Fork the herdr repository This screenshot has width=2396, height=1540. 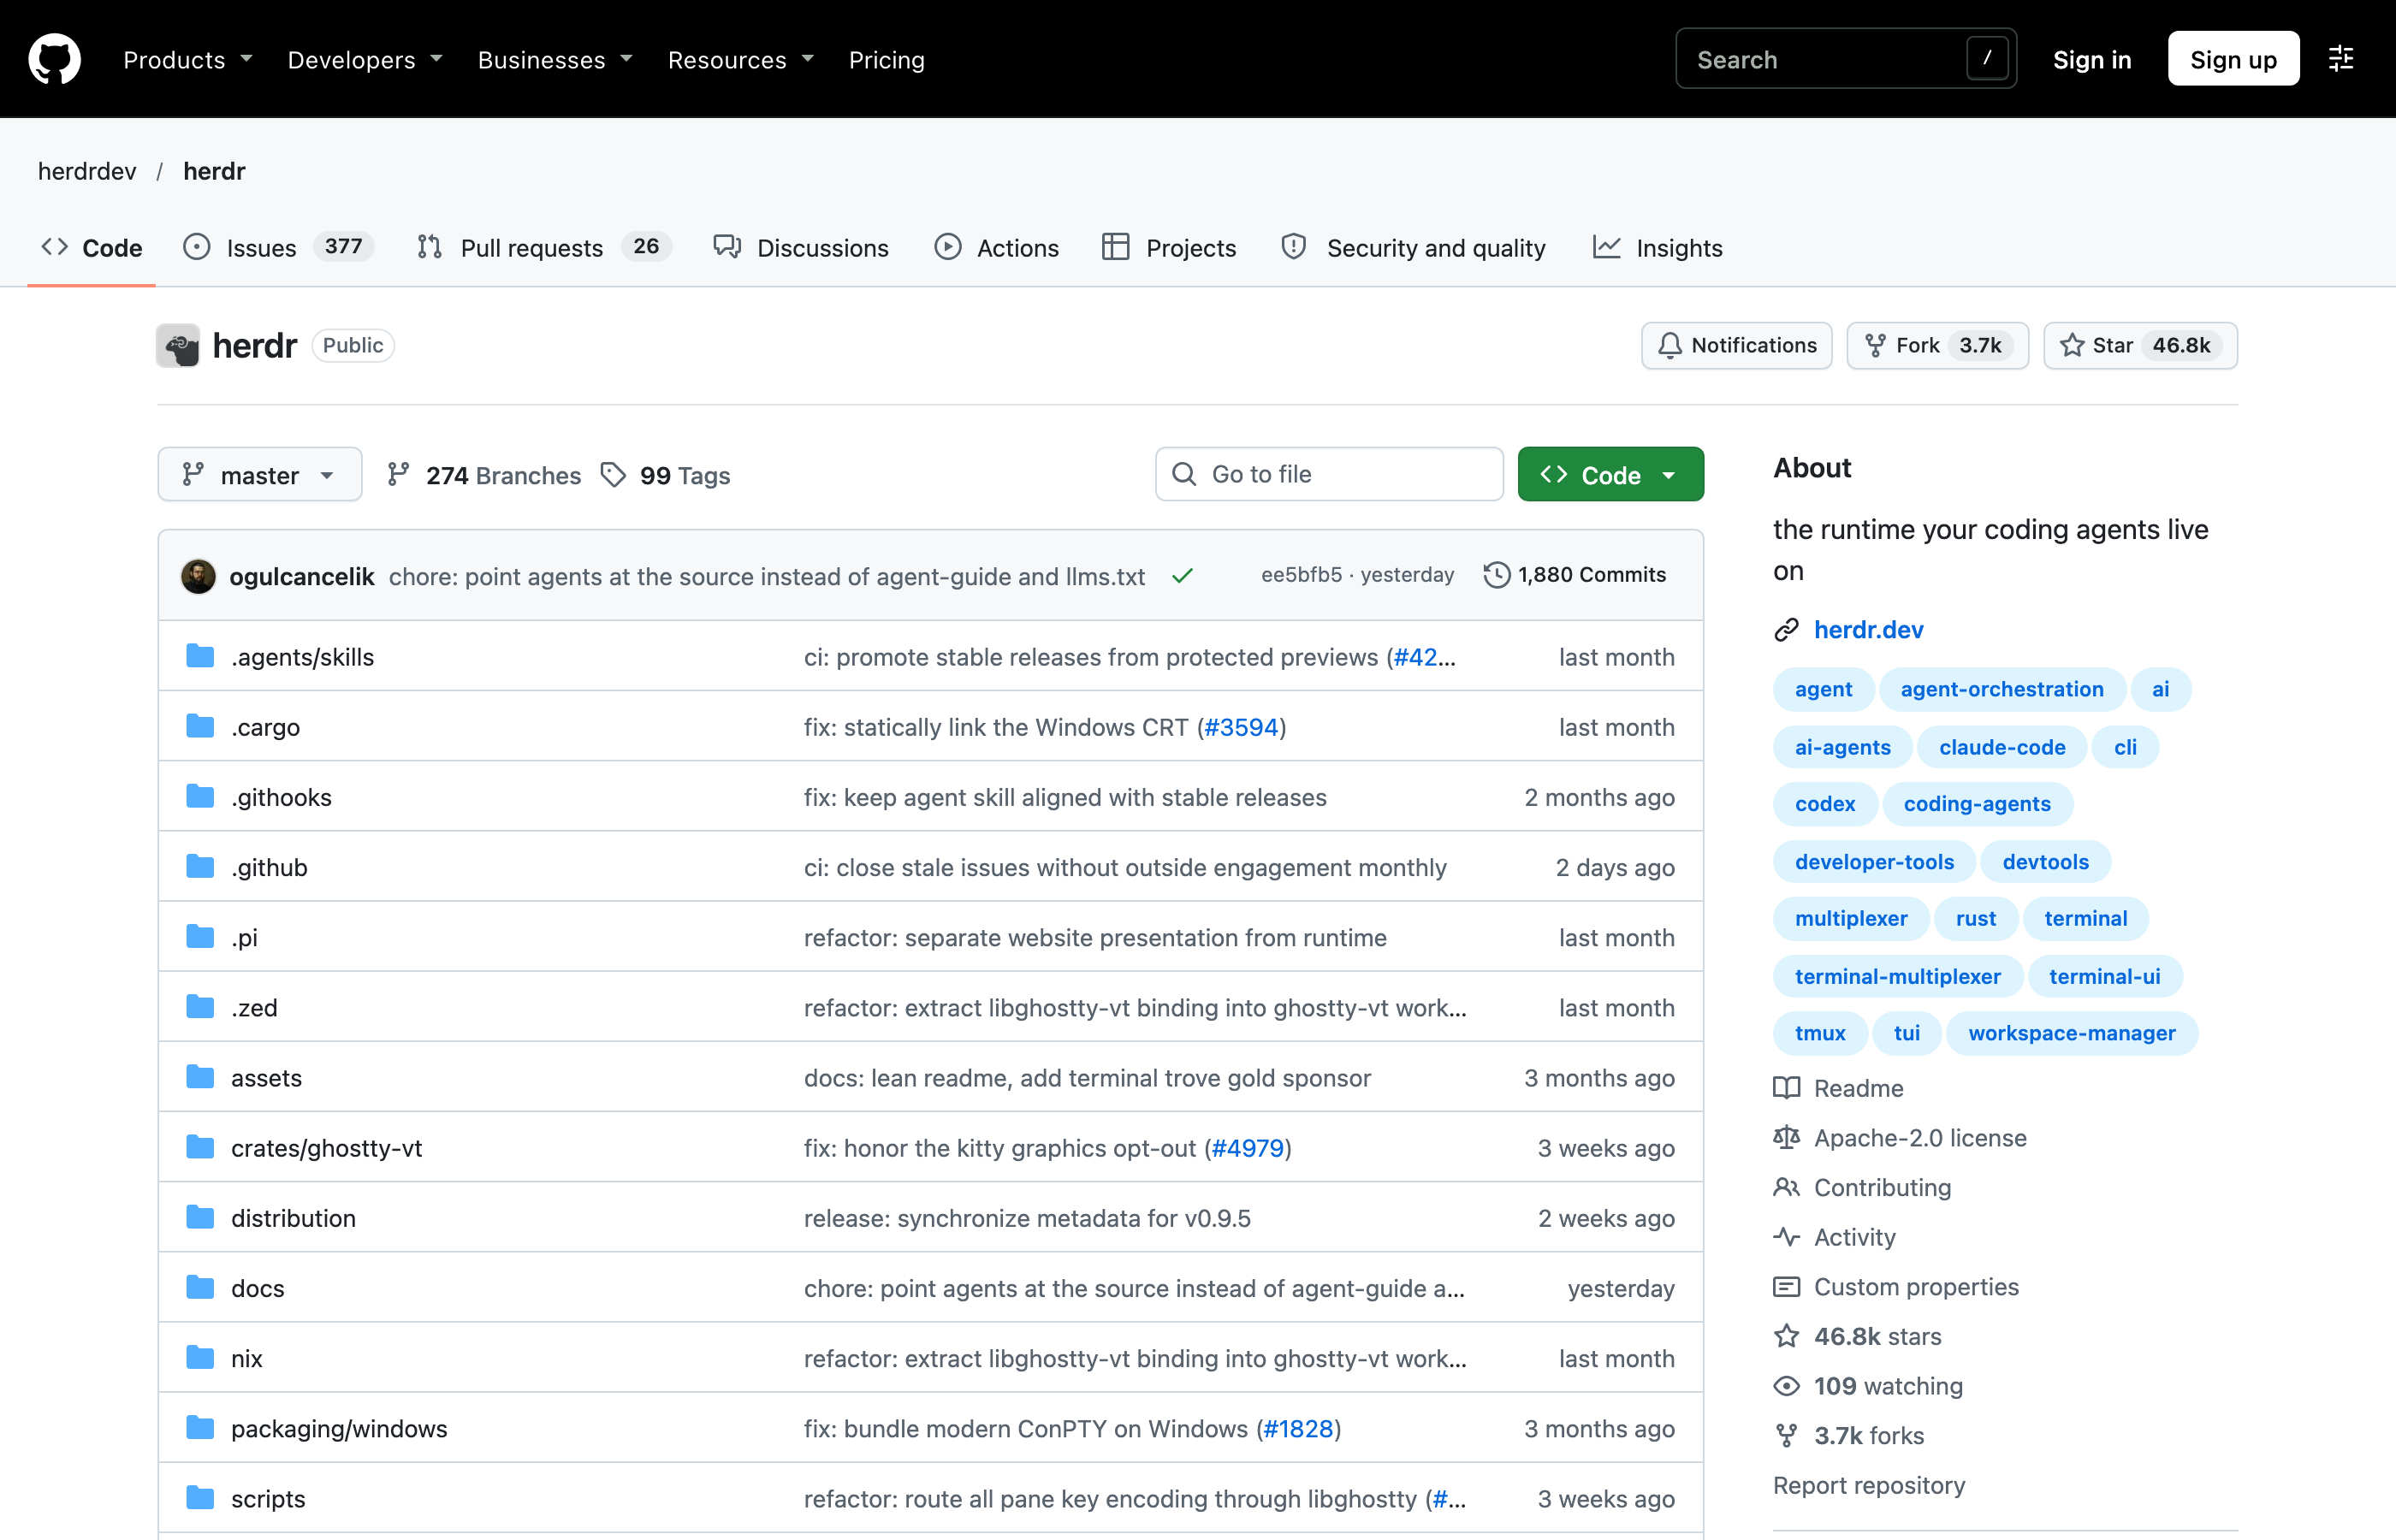(x=1937, y=345)
